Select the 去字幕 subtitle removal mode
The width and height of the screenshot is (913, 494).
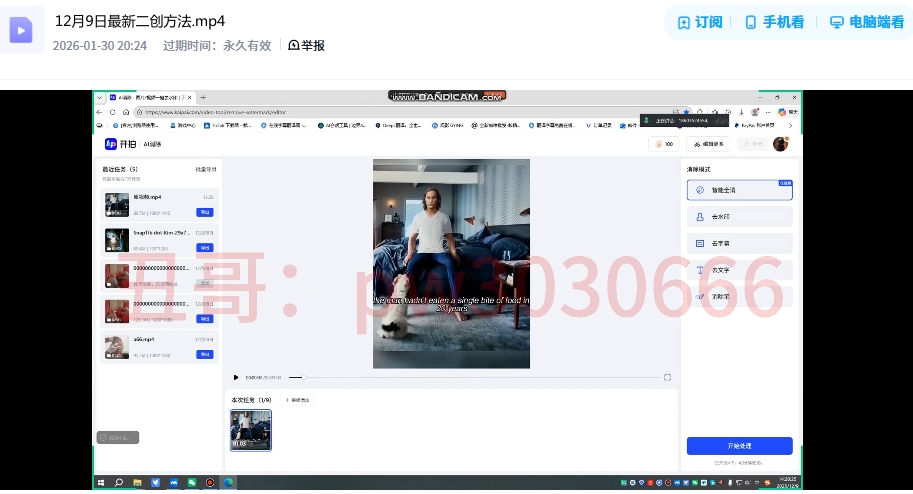point(739,244)
